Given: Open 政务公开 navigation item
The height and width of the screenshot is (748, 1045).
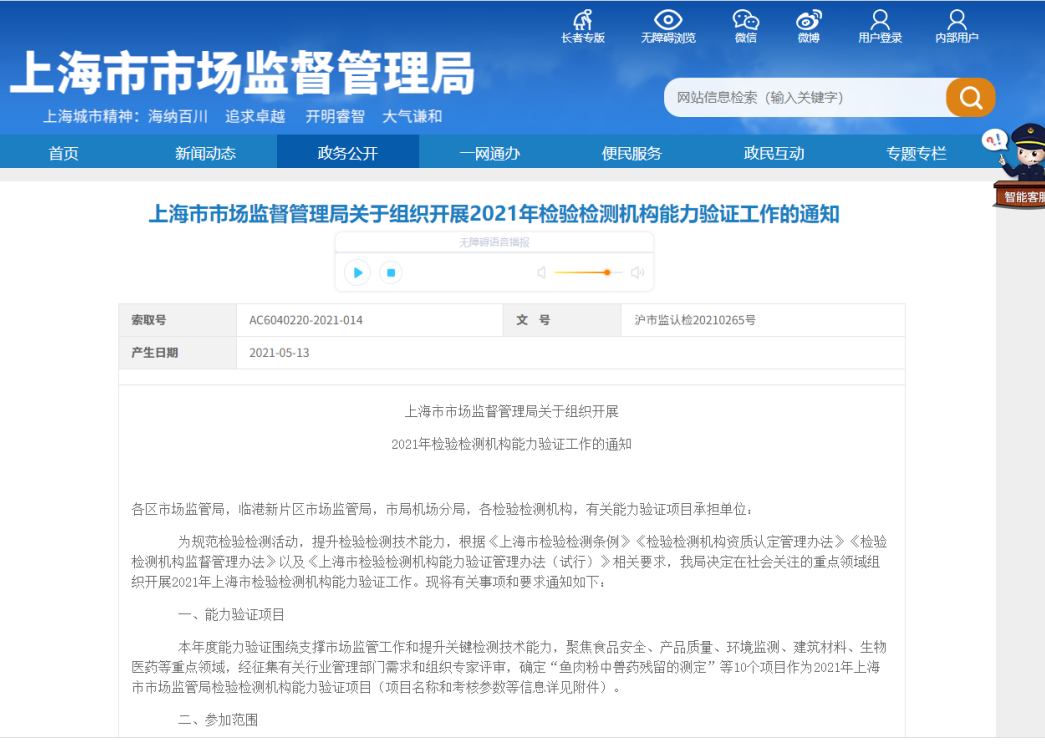Looking at the screenshot, I should tap(348, 153).
